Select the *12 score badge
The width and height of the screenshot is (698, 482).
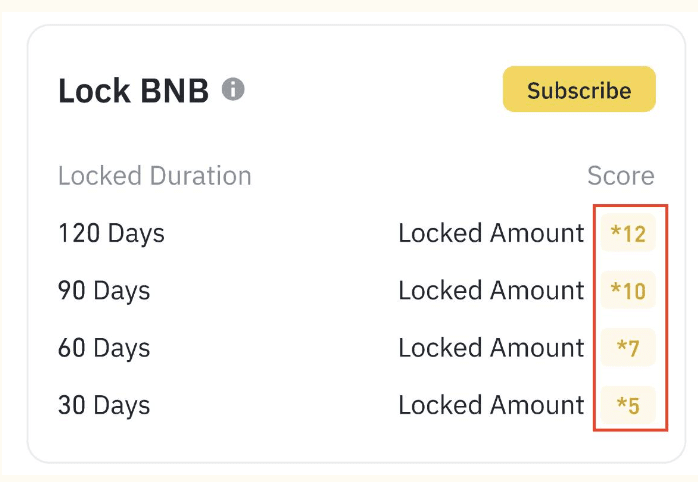click(x=628, y=235)
